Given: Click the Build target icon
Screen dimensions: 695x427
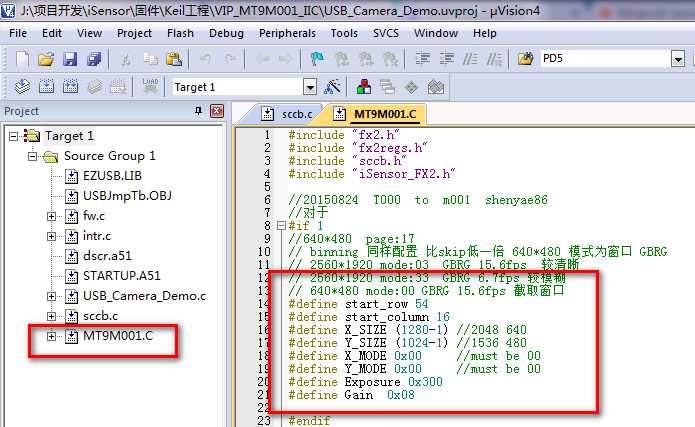Looking at the screenshot, I should click(46, 86).
